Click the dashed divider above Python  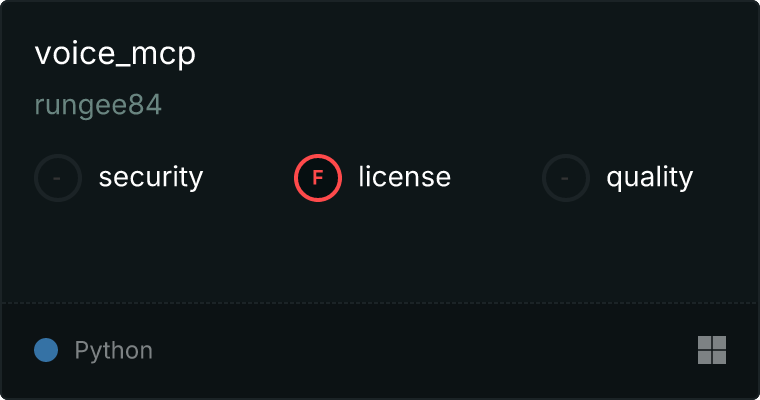click(x=380, y=303)
